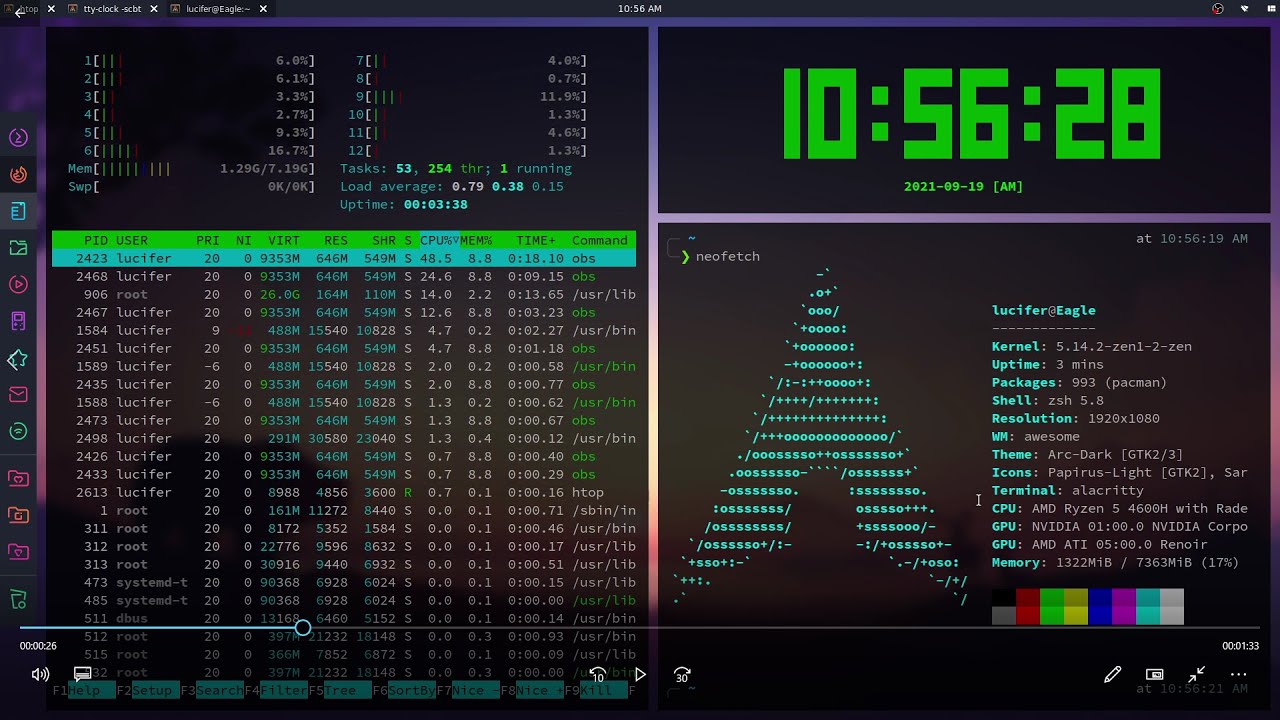Click the top bar 10:56 AM clock
This screenshot has height=720, width=1280.
click(640, 9)
